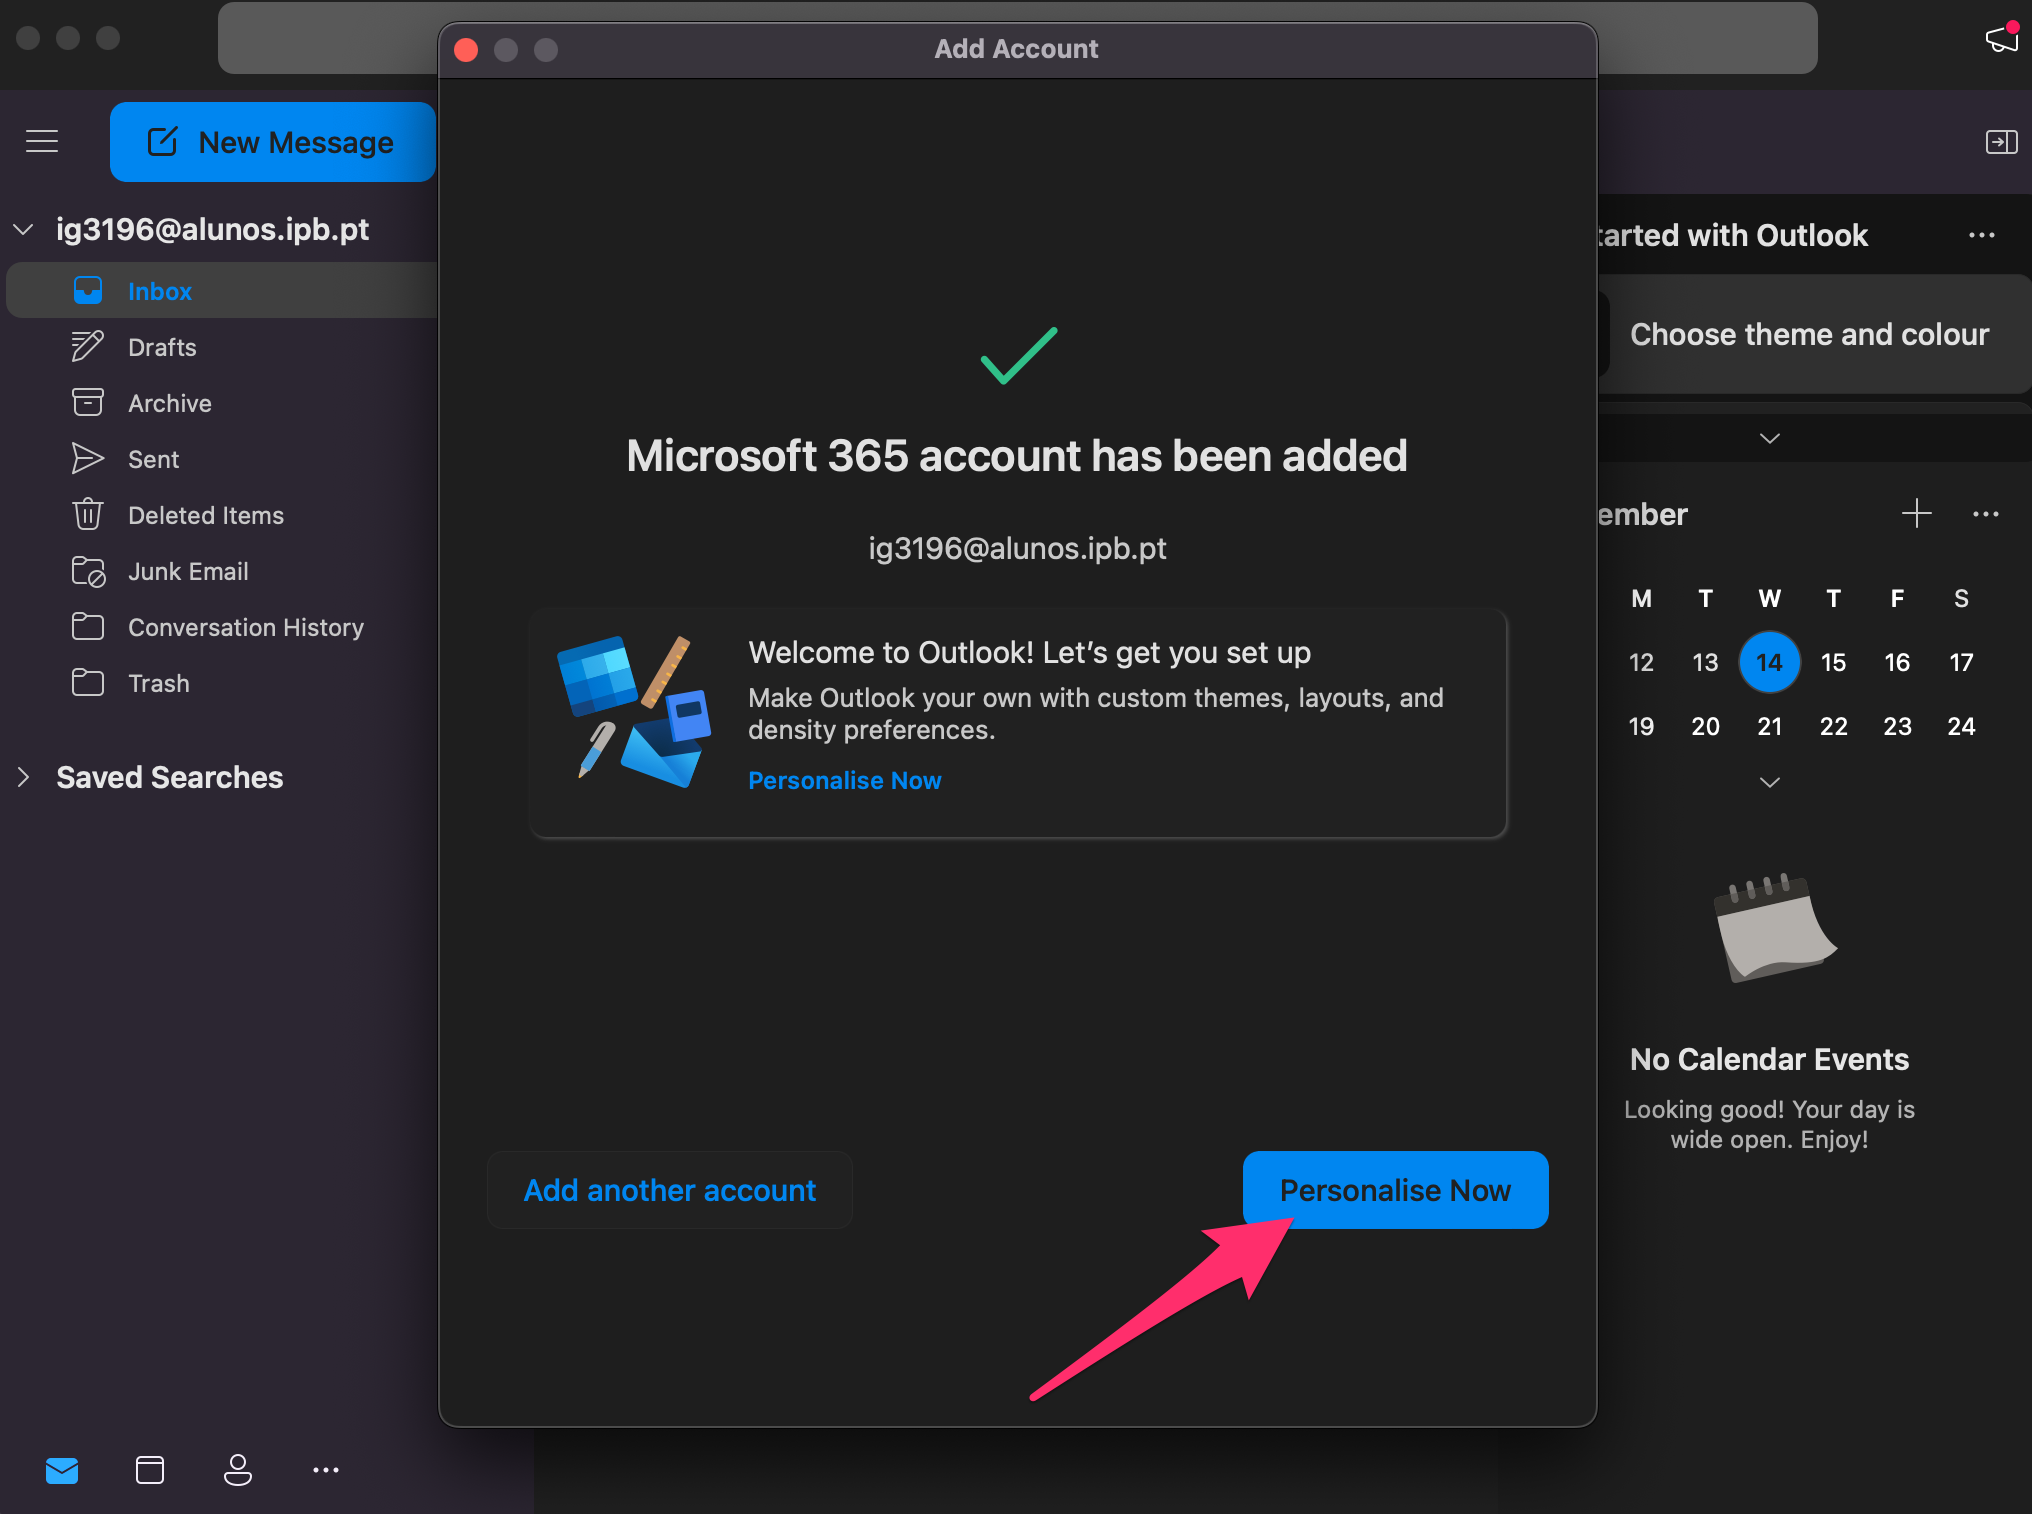Click the Sent paper plane icon
Image resolution: width=2032 pixels, height=1514 pixels.
pyautogui.click(x=88, y=459)
